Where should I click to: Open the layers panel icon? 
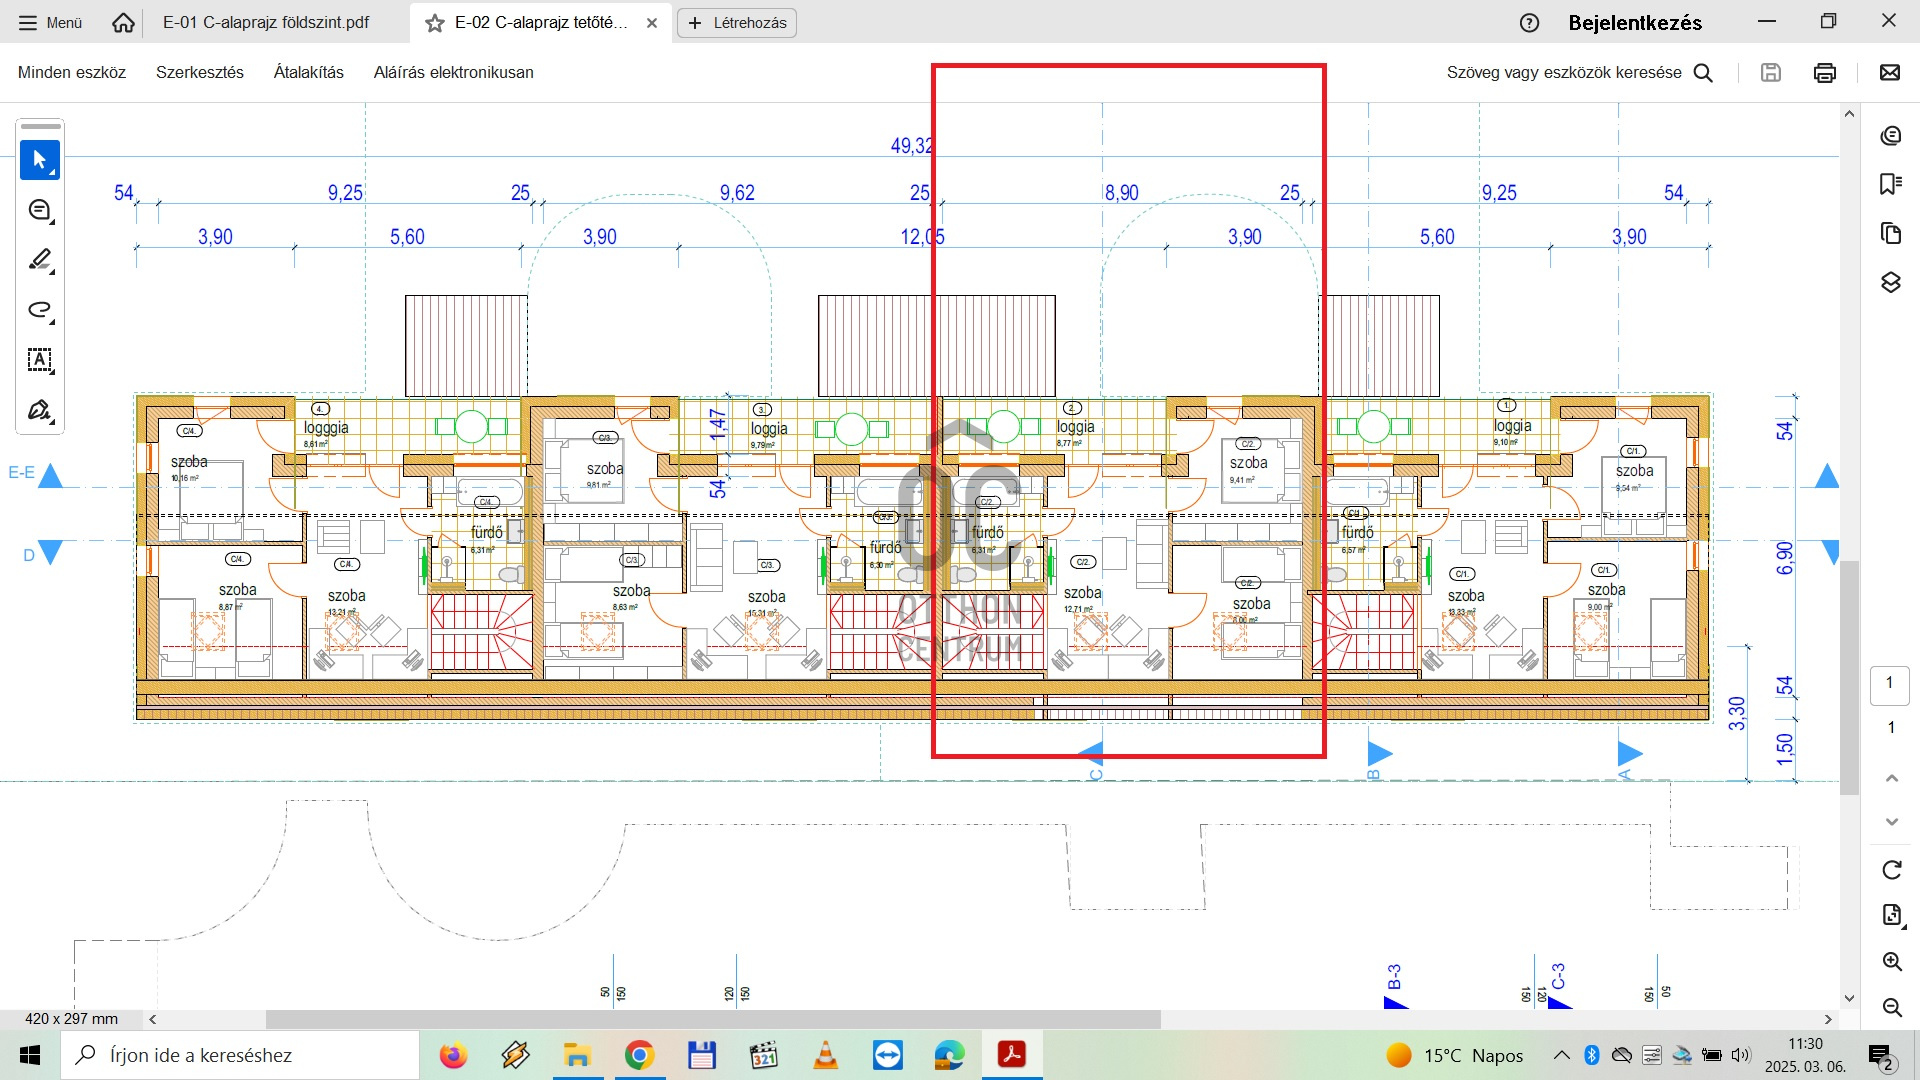[1890, 282]
